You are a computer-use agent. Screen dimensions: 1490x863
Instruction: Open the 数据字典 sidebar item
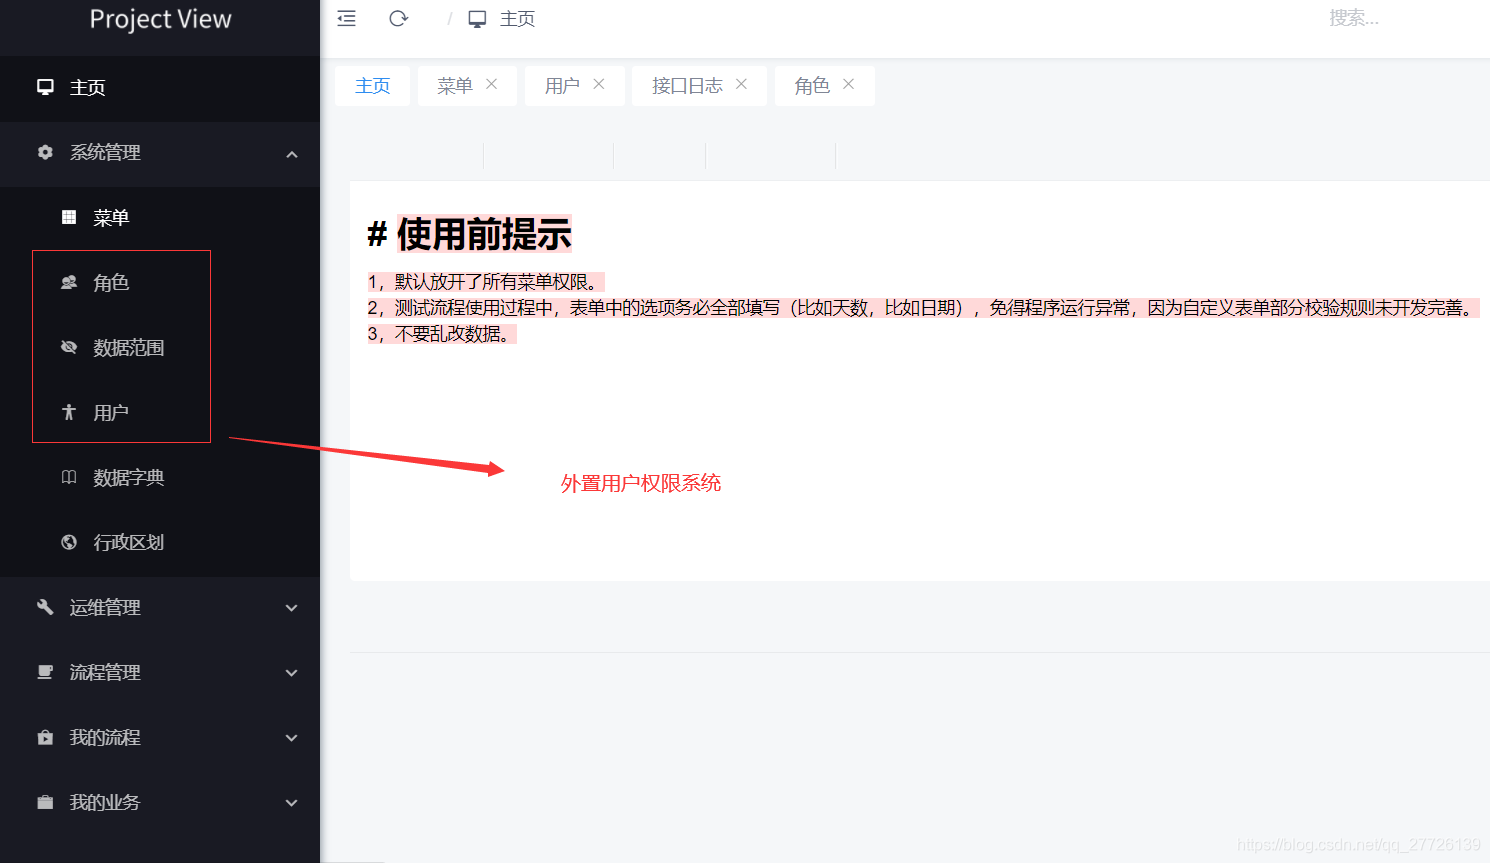[x=160, y=477]
